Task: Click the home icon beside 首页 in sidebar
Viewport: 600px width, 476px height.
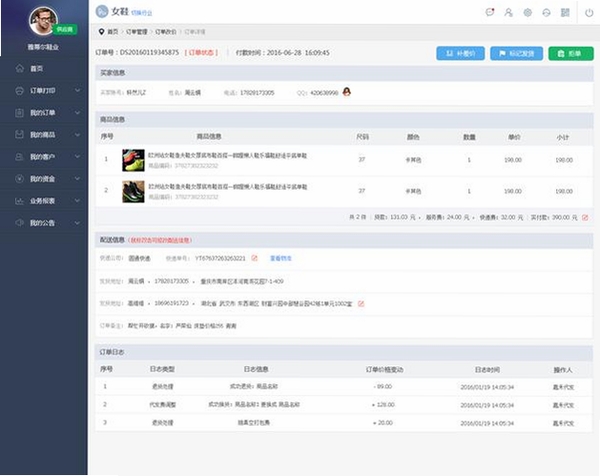Action: pos(20,68)
